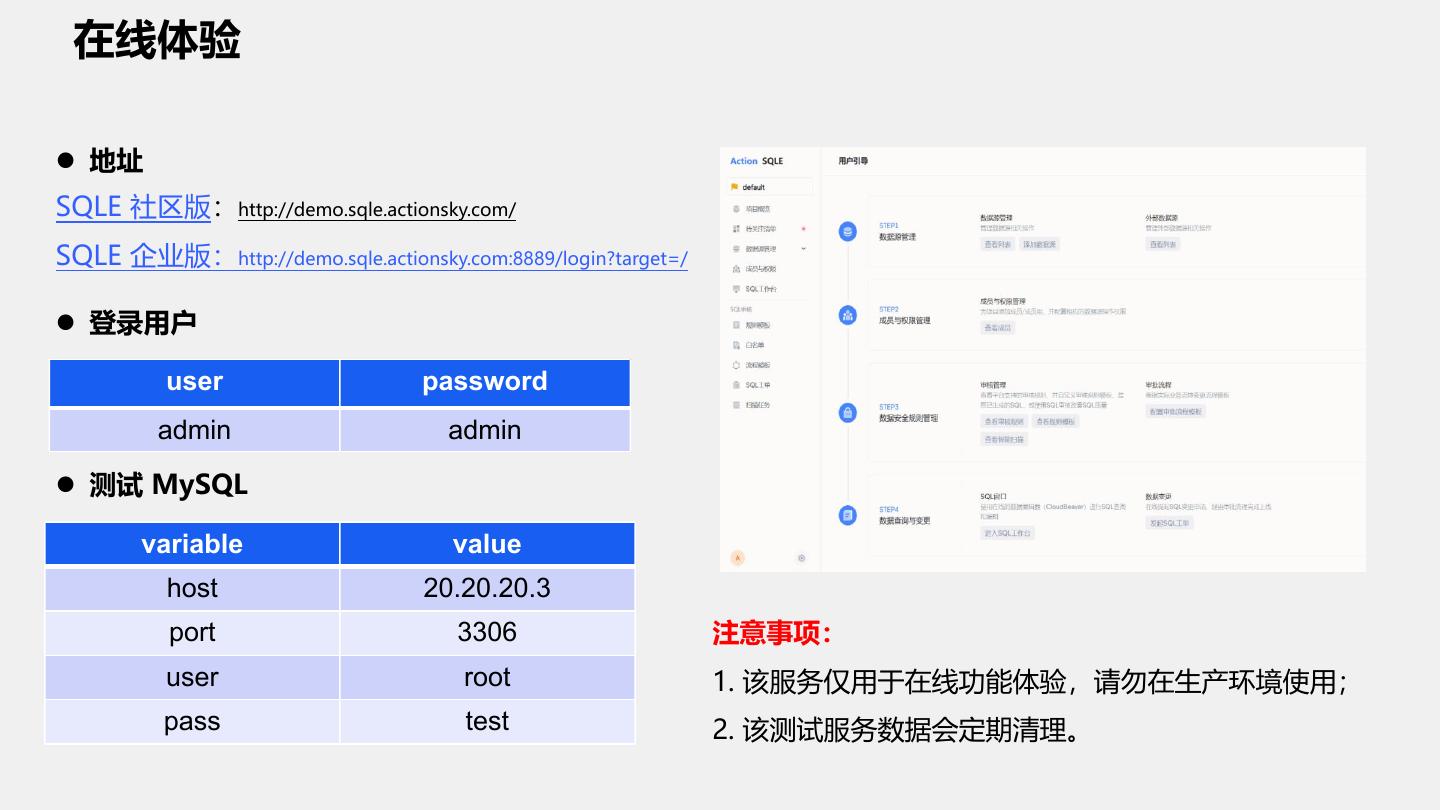Select the SQL工作台 sidebar icon
Image resolution: width=1440 pixels, height=810 pixels.
tap(737, 289)
